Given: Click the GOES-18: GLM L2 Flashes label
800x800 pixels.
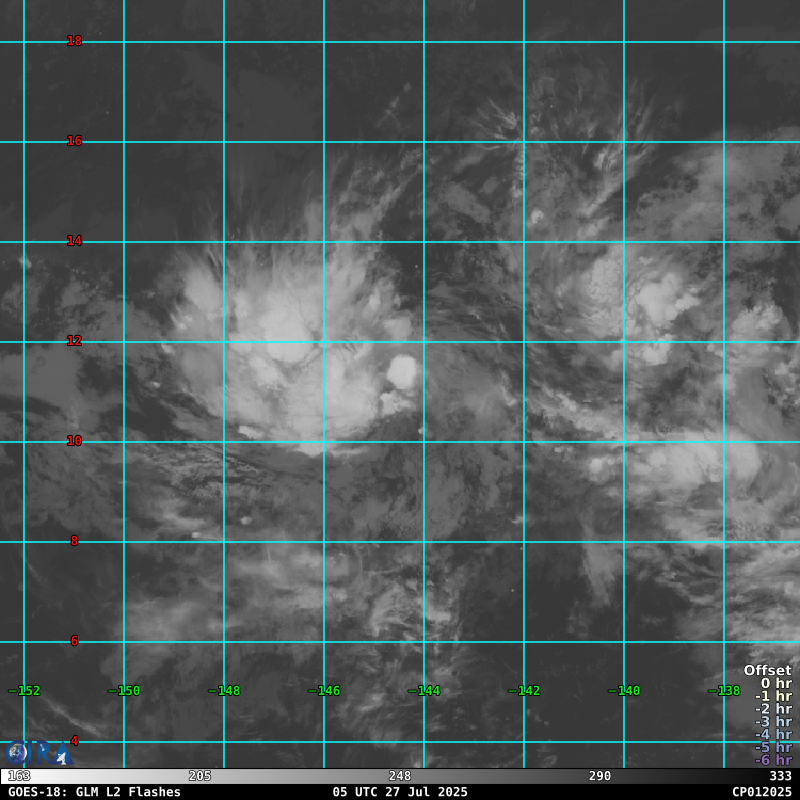Looking at the screenshot, I should click(x=95, y=792).
